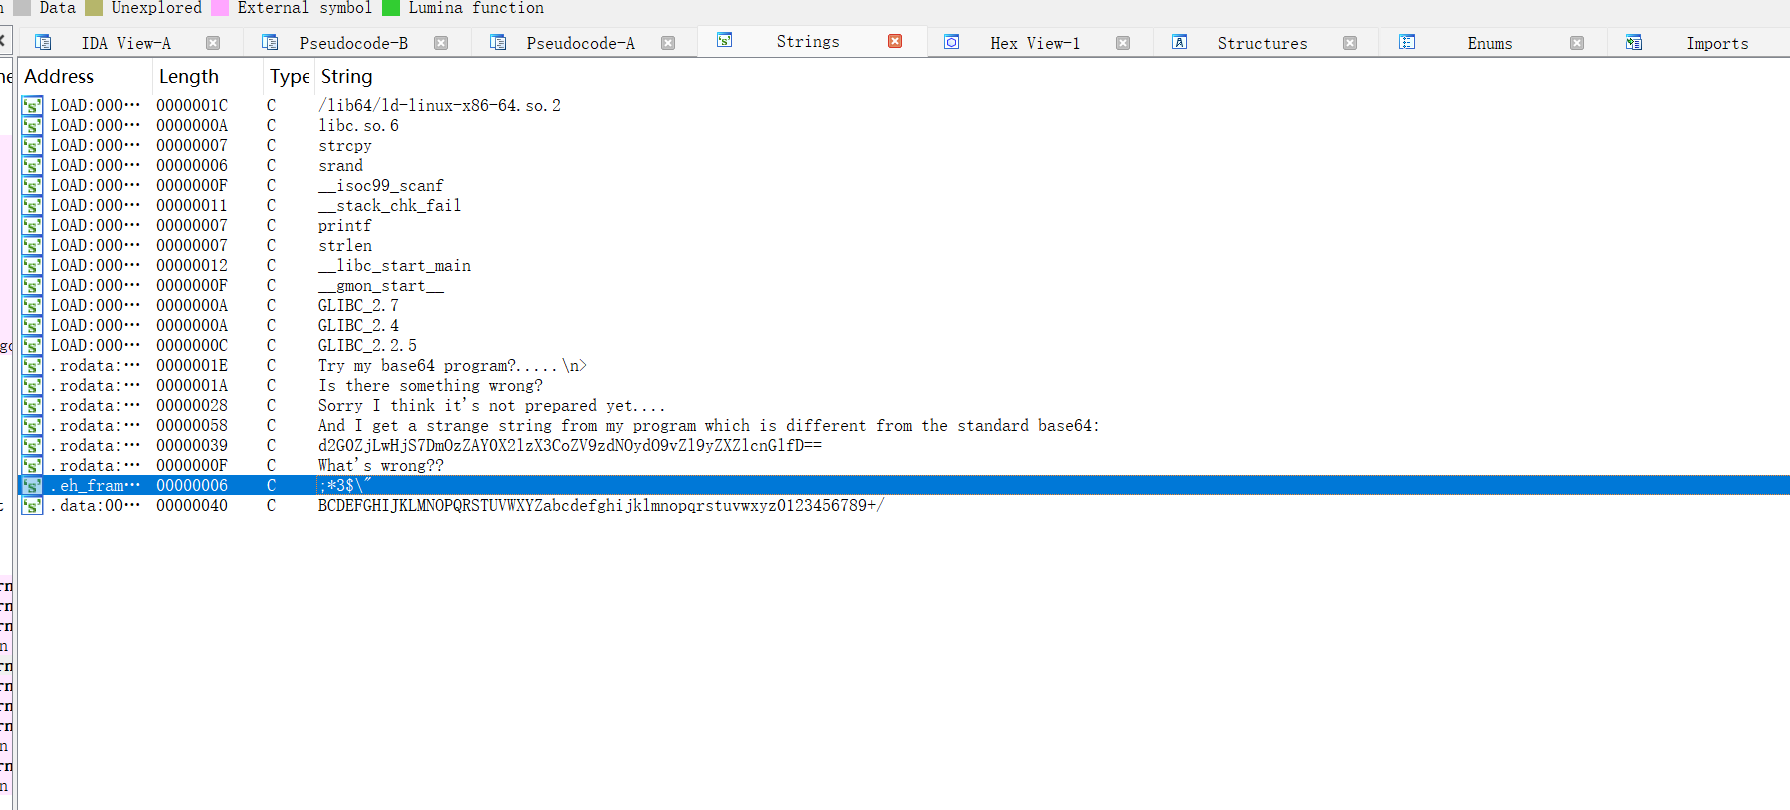
Task: Select the 'What's wrong??' string
Action: coord(380,465)
